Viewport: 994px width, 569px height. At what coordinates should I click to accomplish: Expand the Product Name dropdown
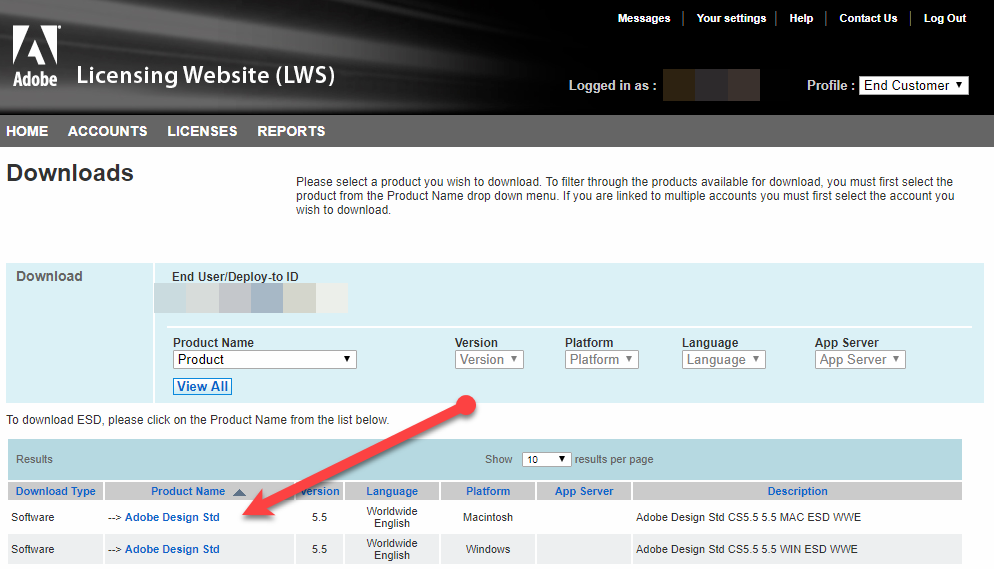click(264, 359)
